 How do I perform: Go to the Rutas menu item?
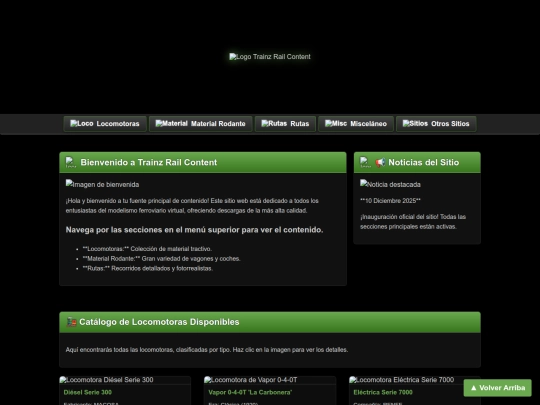[x=285, y=124]
